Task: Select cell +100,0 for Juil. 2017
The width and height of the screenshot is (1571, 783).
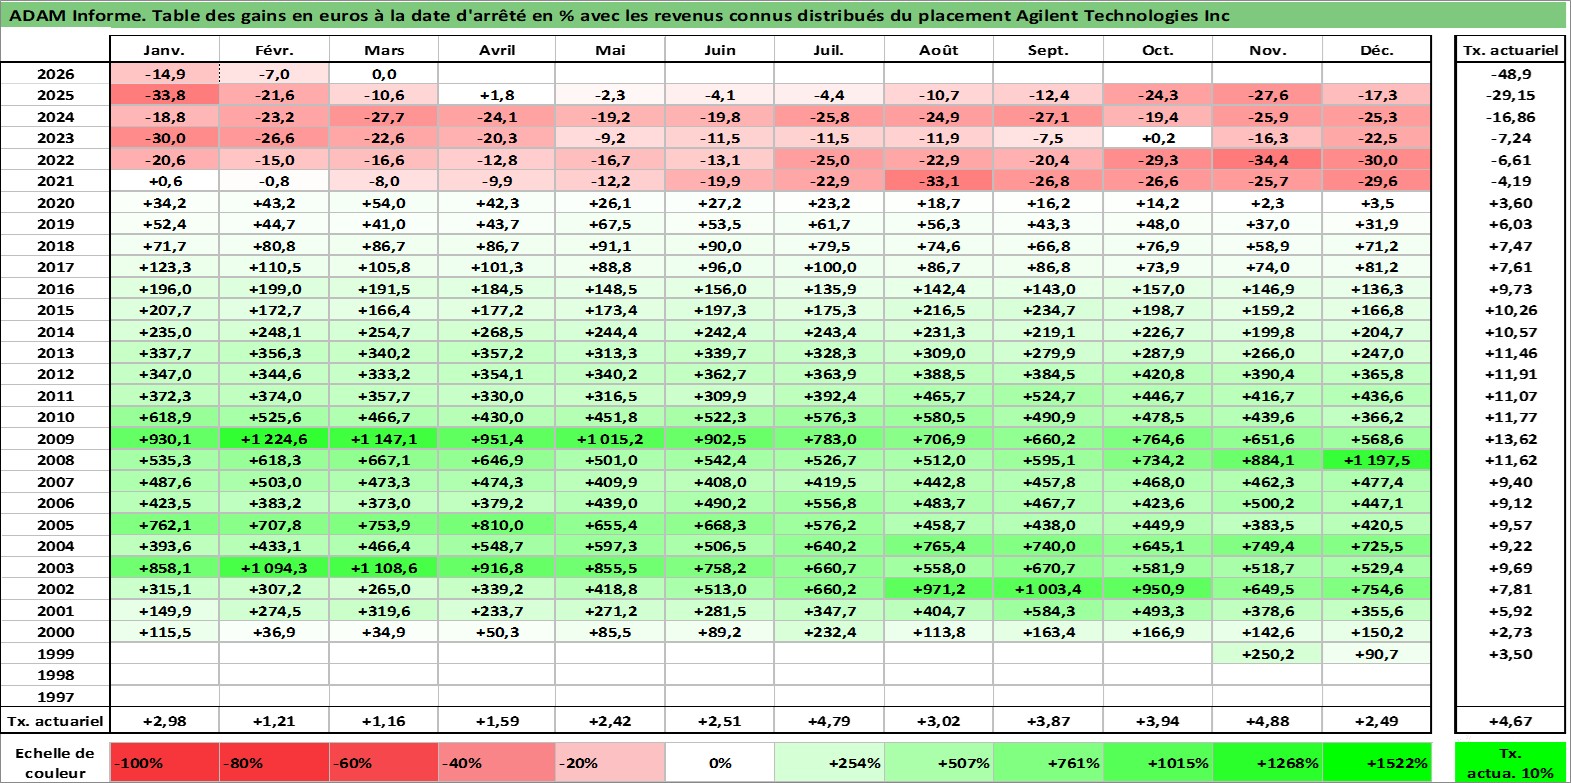Action: (828, 267)
